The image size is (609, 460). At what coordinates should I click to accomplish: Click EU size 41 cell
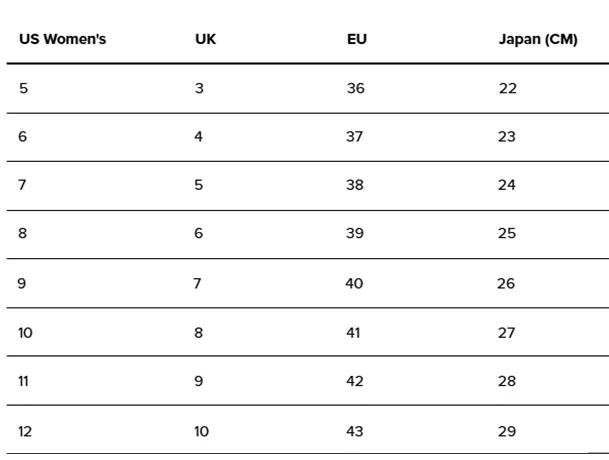(354, 332)
